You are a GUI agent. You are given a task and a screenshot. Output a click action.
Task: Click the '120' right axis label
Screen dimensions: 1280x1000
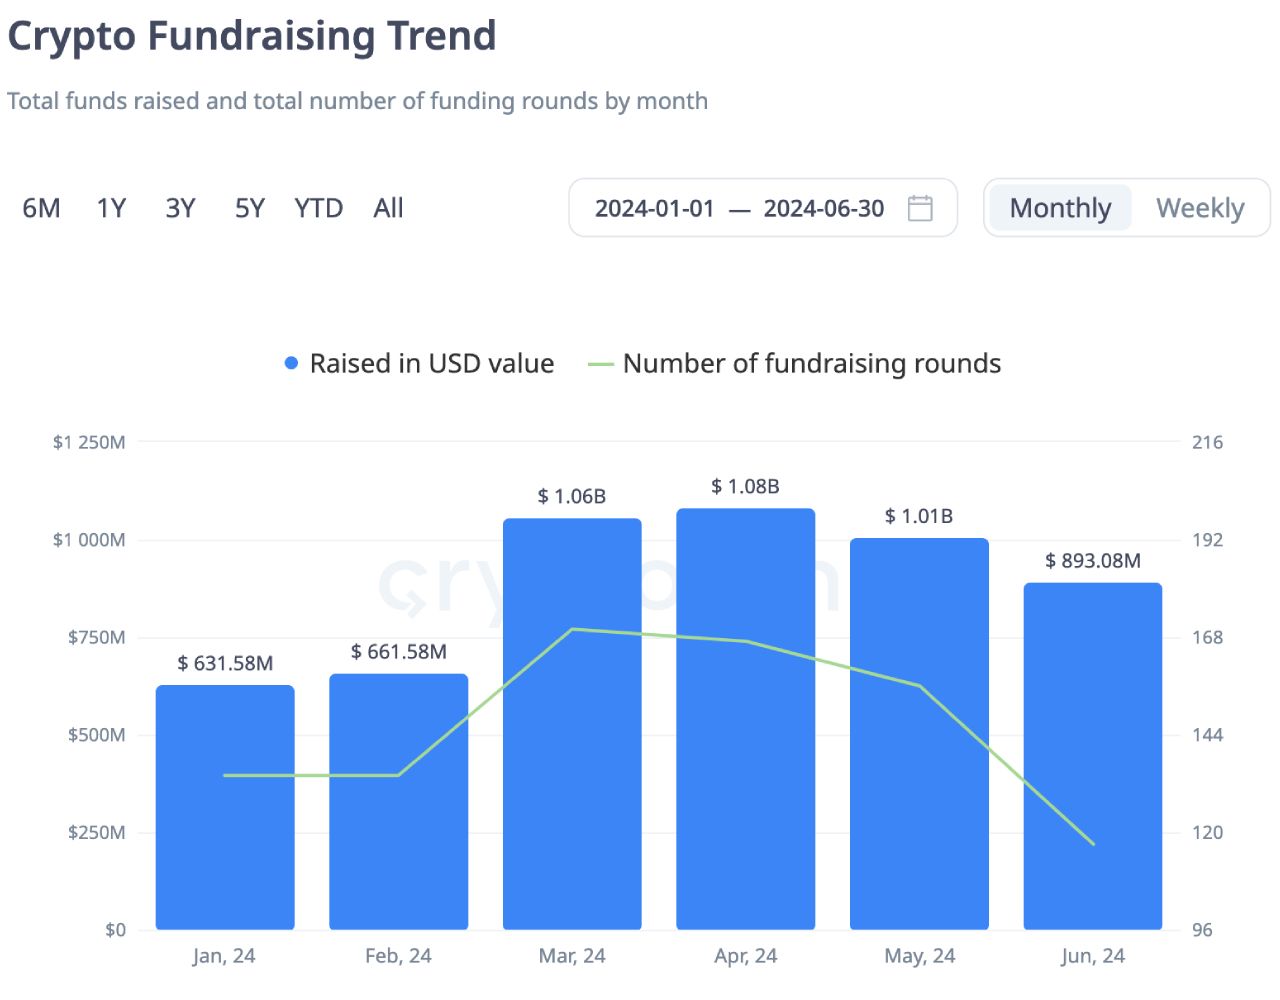[1207, 832]
